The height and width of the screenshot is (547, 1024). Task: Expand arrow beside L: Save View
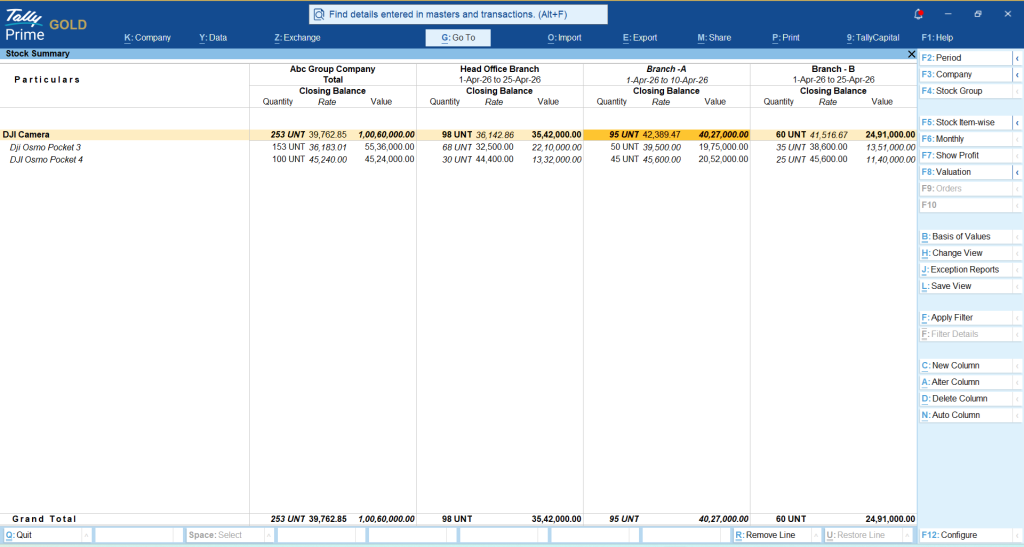click(x=1017, y=286)
